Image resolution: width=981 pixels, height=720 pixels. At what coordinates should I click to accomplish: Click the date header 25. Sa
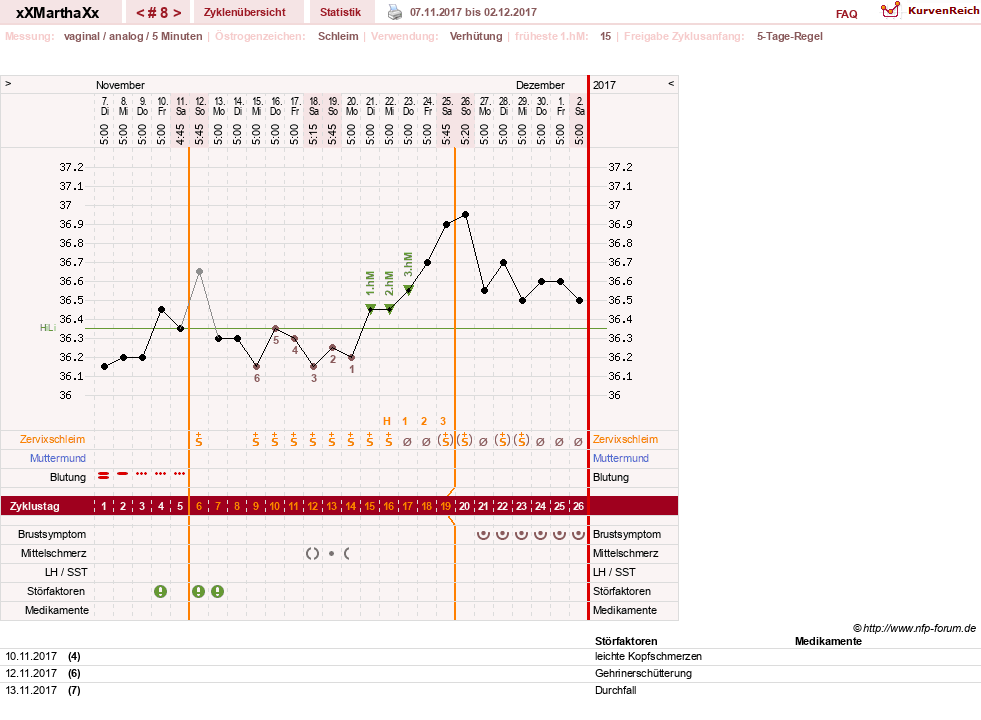[x=447, y=106]
